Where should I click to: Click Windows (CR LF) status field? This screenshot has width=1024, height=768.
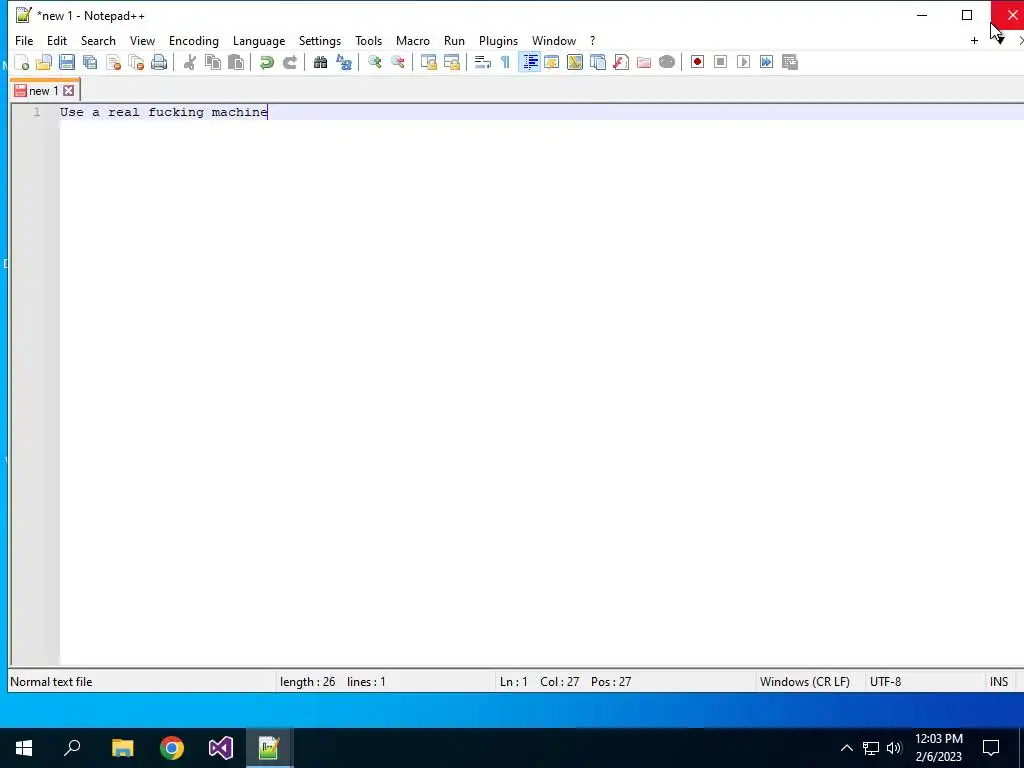pyautogui.click(x=805, y=682)
